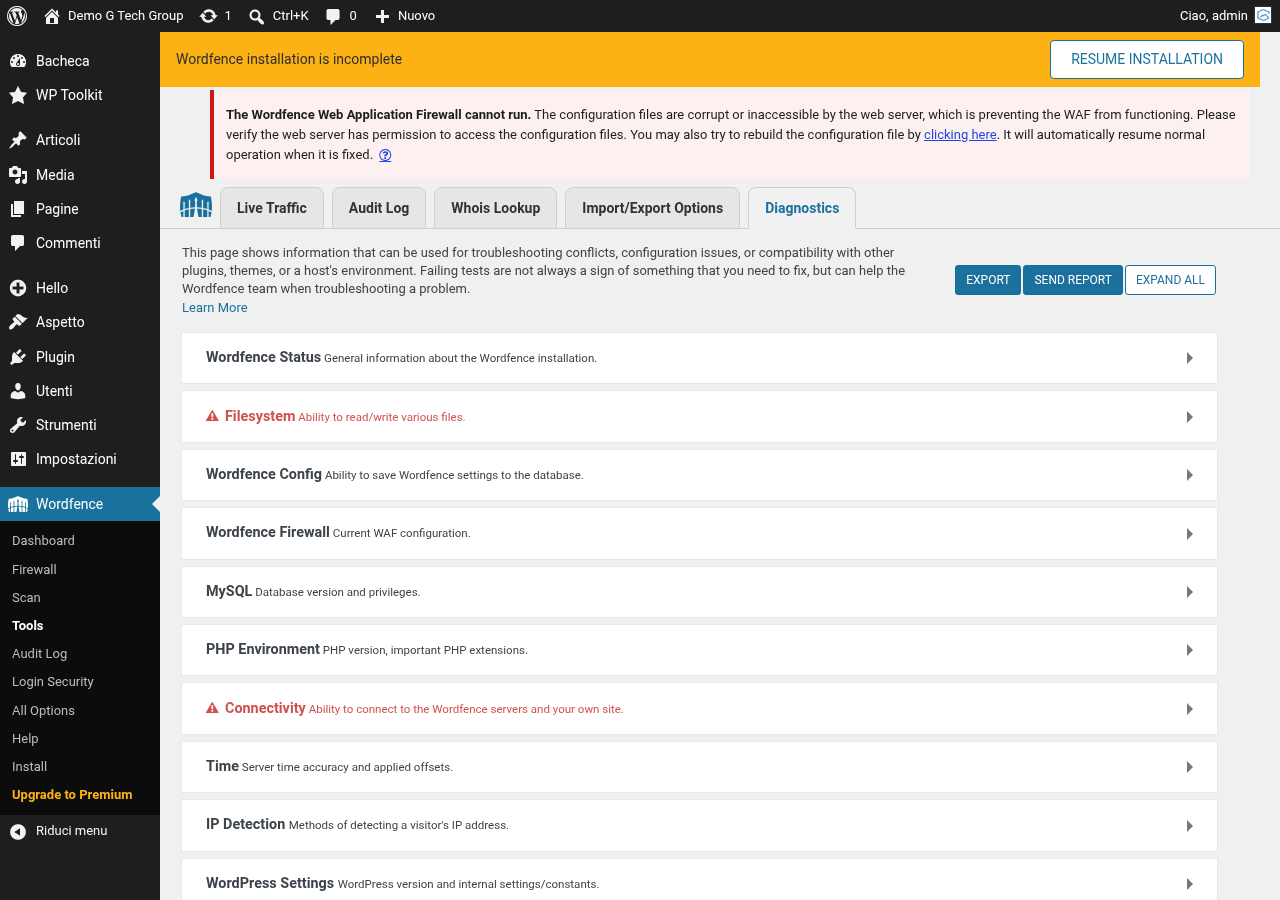Expand the Wordfence Config section arrow
This screenshot has height=900, width=1280.
tap(1189, 475)
